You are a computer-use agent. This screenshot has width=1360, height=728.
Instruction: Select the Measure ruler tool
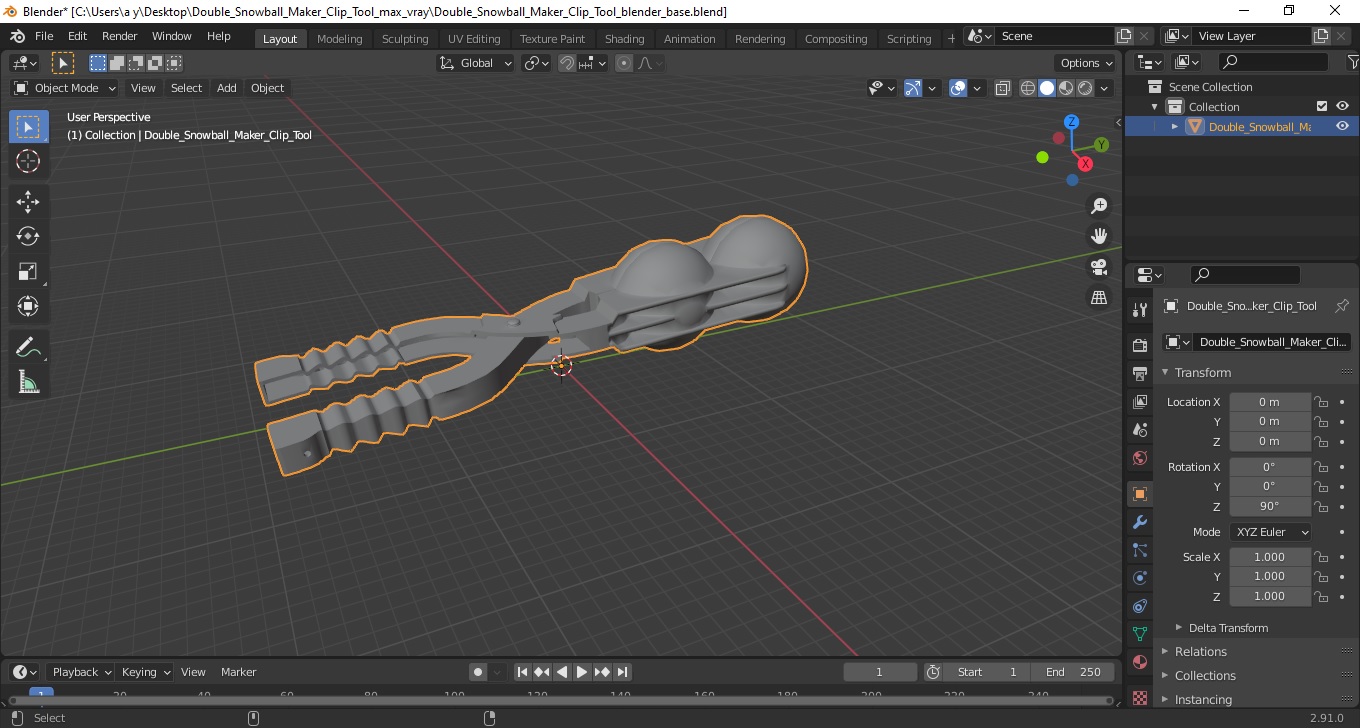(x=28, y=382)
